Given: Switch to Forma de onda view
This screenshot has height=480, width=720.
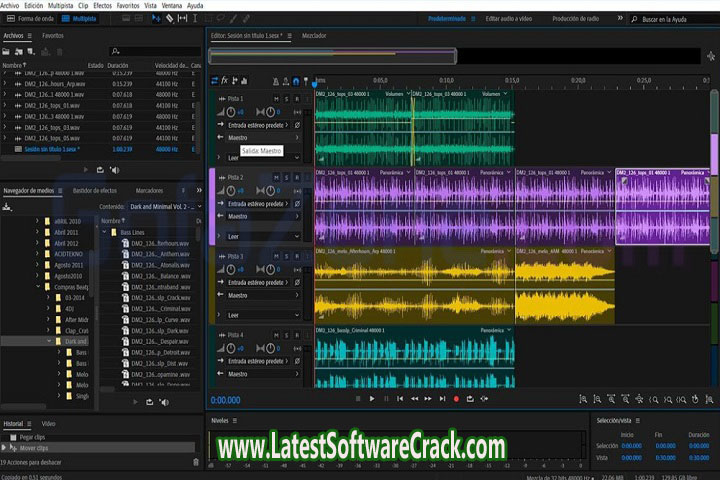Looking at the screenshot, I should click(x=30, y=18).
